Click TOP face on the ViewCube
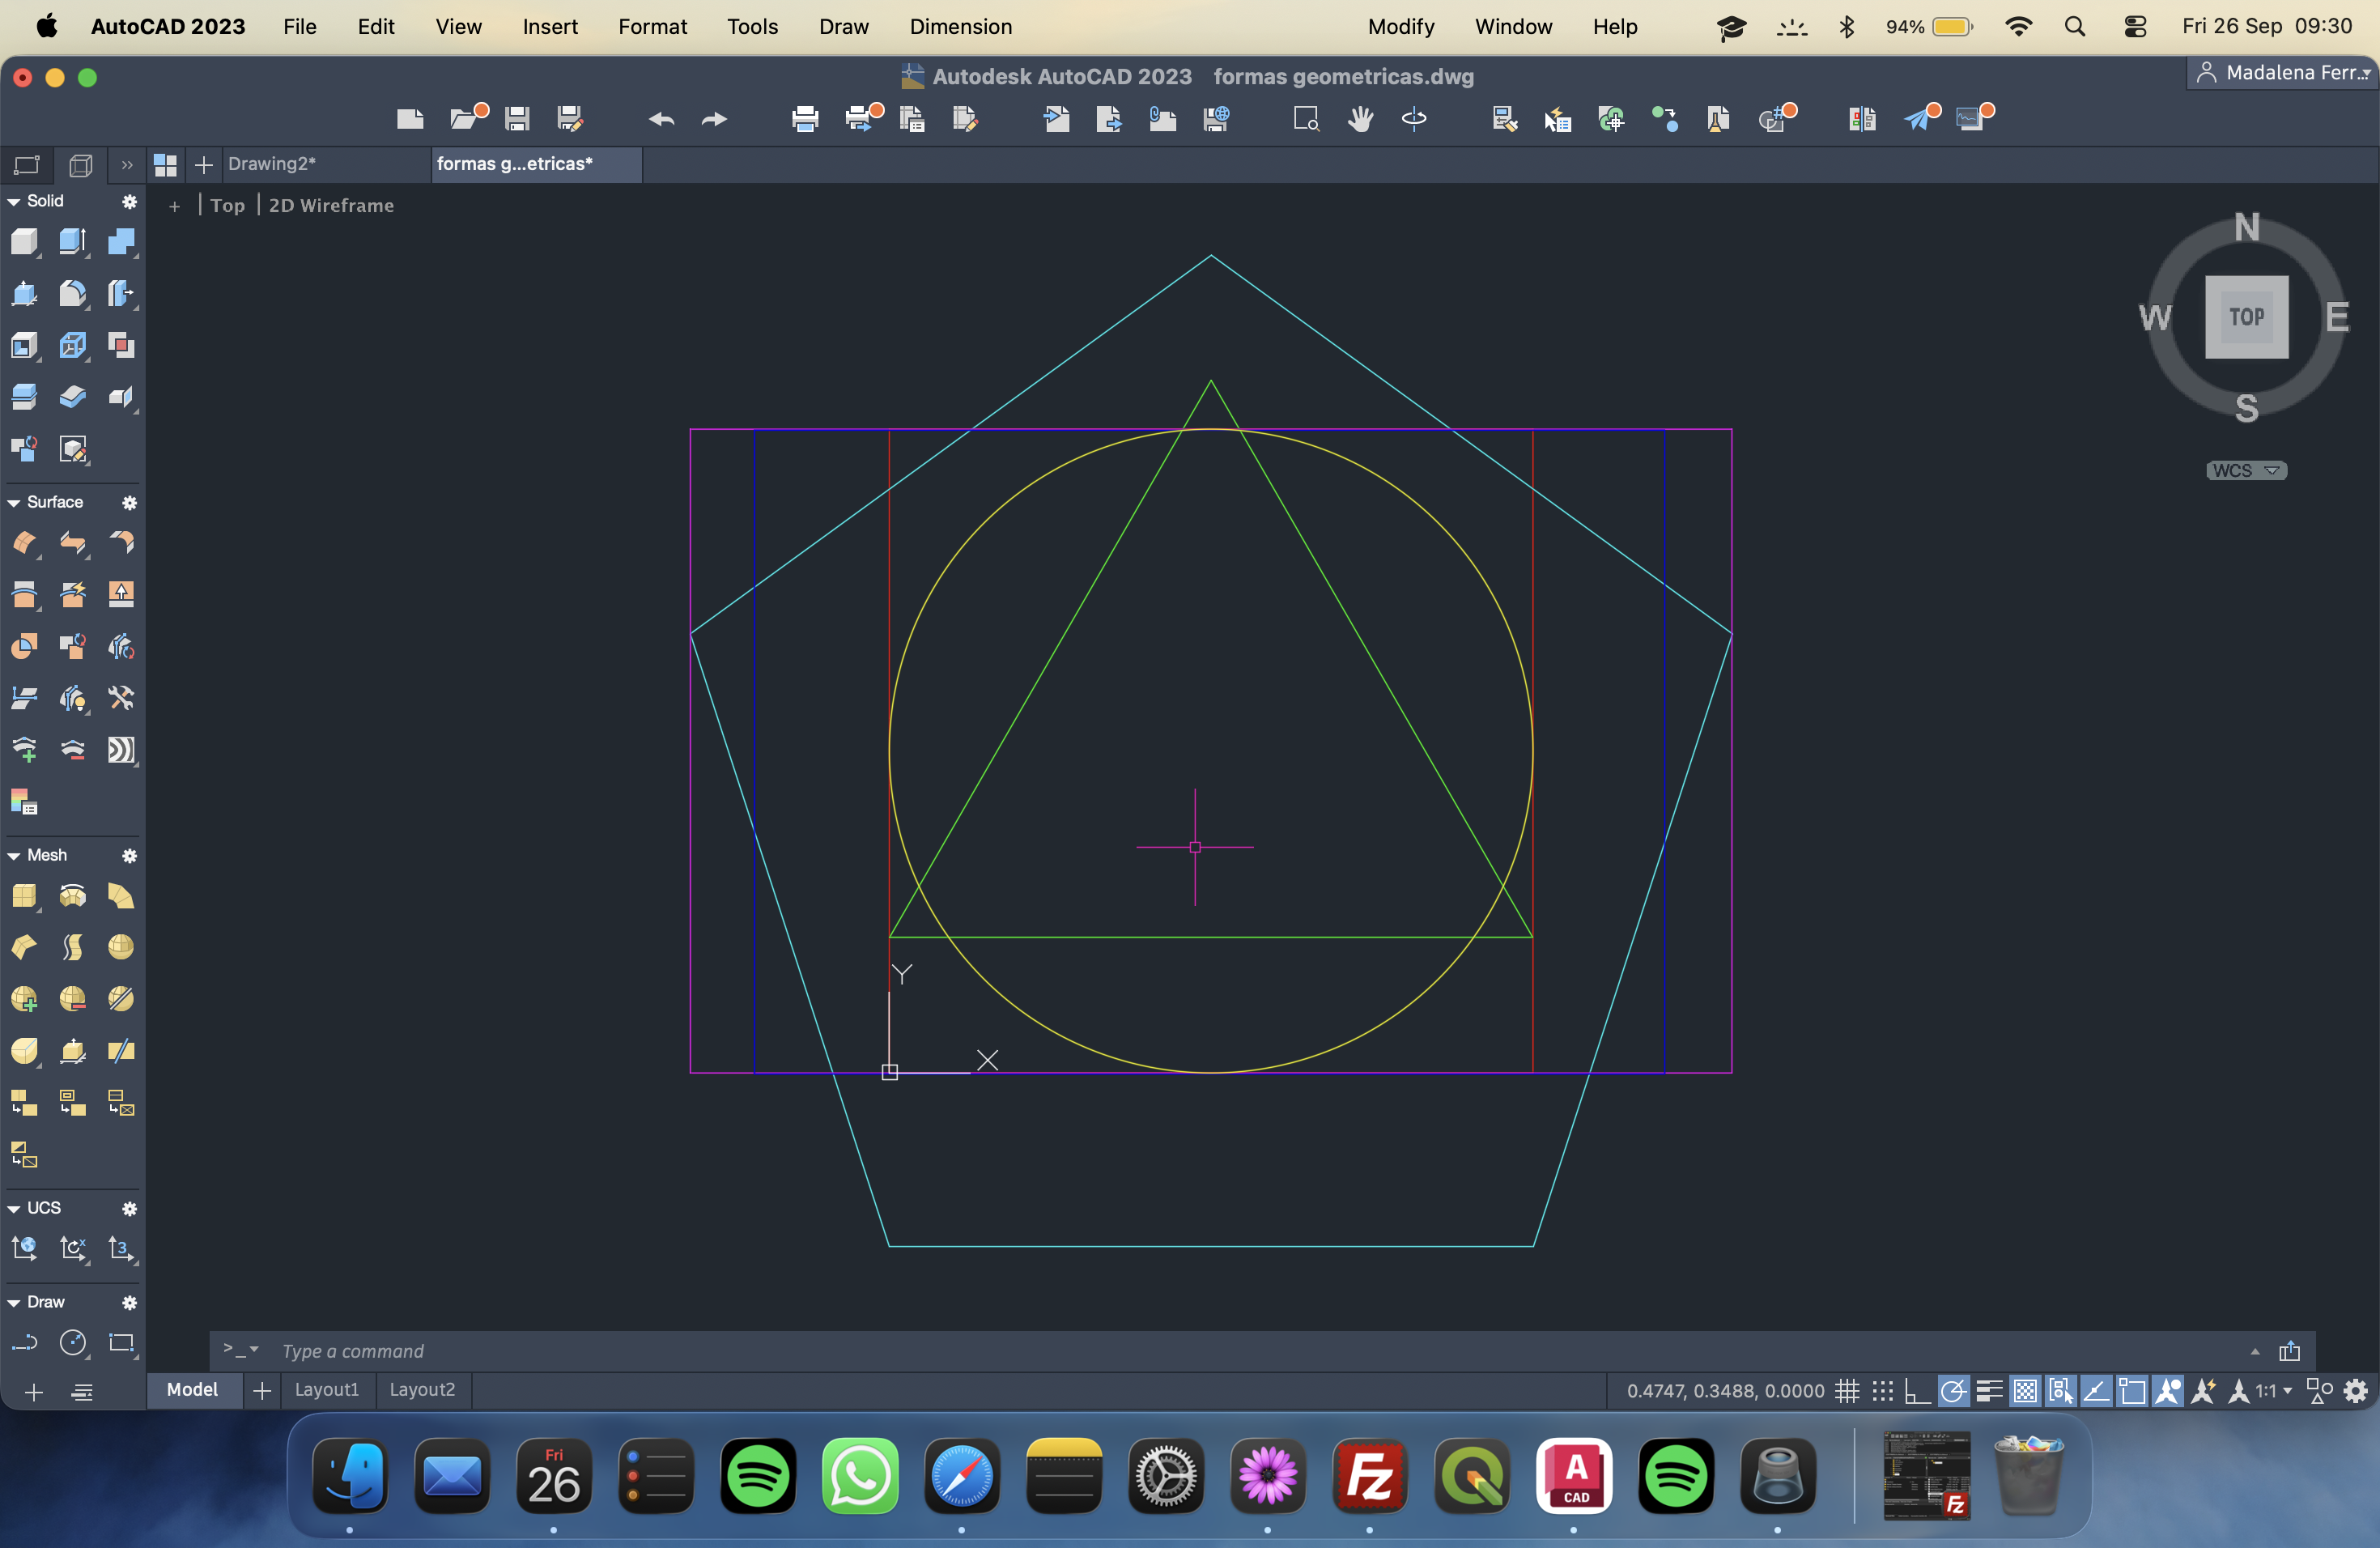Image resolution: width=2380 pixels, height=1548 pixels. 2246,317
